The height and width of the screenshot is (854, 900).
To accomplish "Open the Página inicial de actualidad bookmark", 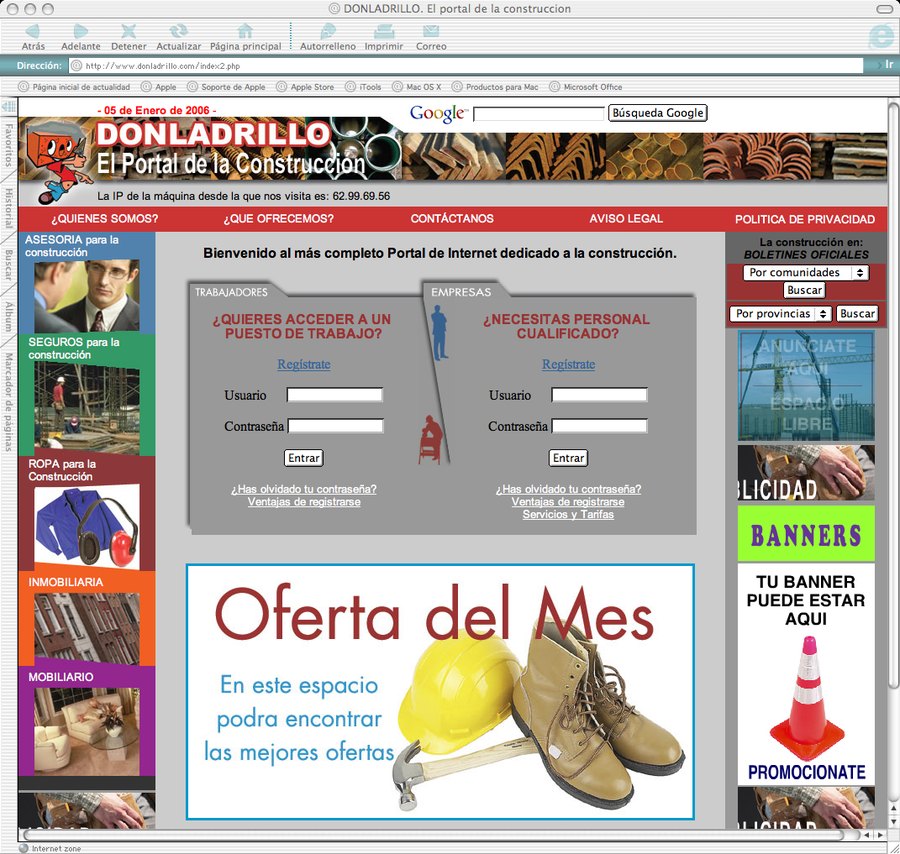I will click(x=75, y=87).
